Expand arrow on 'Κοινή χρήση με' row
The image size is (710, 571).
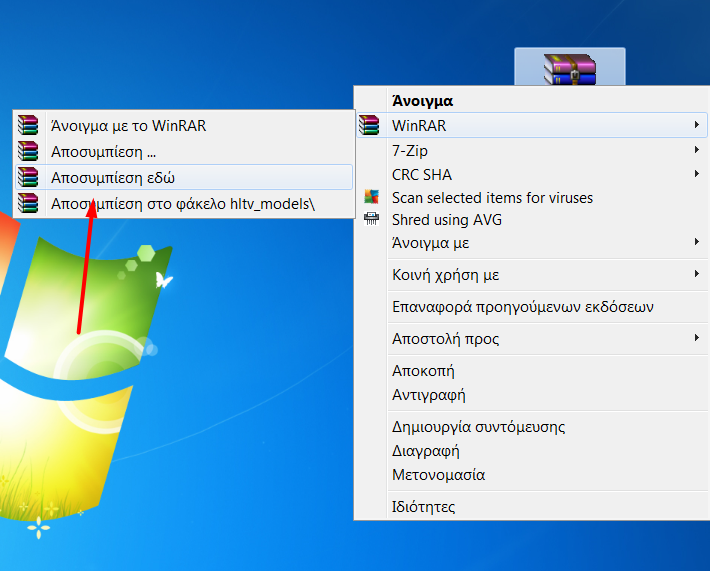click(x=696, y=274)
